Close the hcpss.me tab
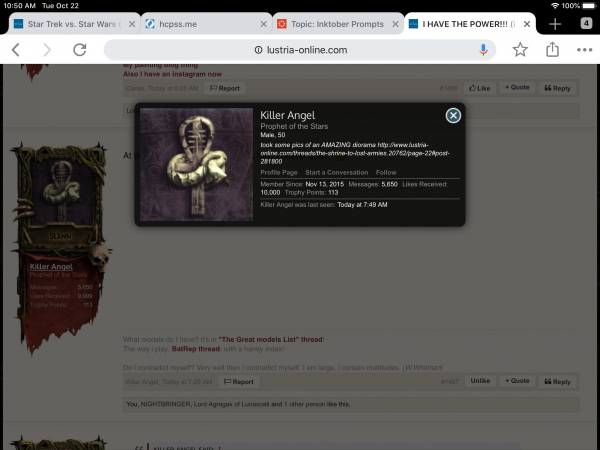 [264, 23]
